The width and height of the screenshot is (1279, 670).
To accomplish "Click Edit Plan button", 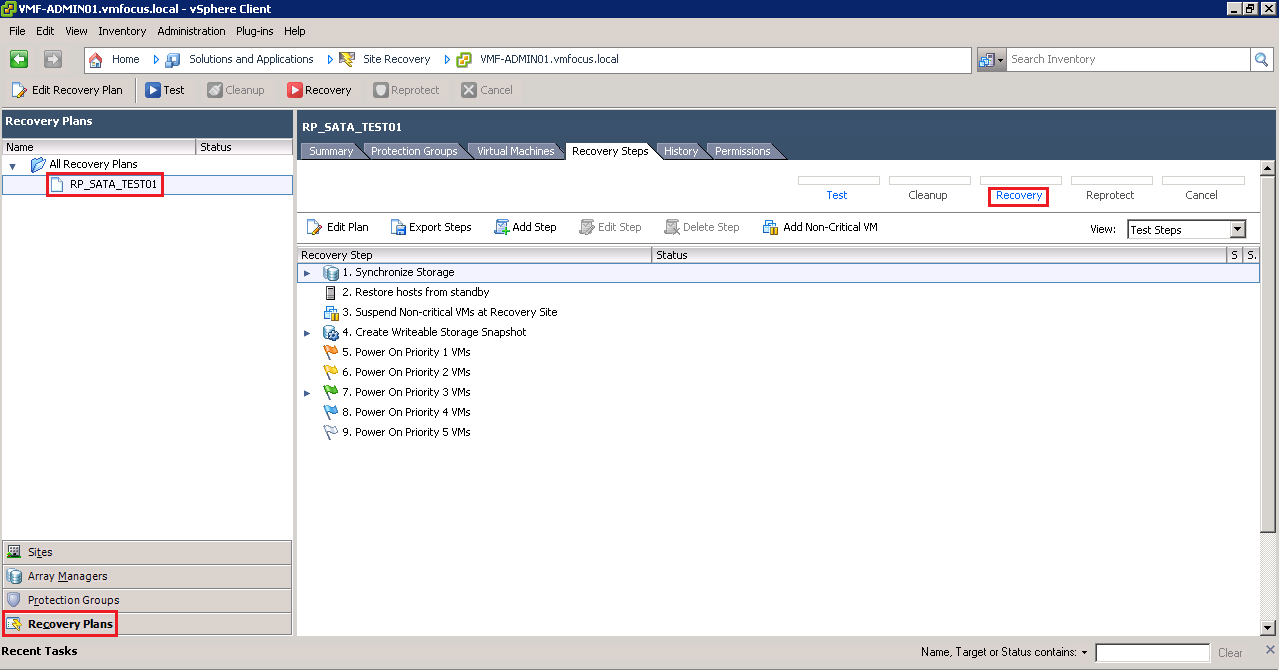I will pos(338,227).
